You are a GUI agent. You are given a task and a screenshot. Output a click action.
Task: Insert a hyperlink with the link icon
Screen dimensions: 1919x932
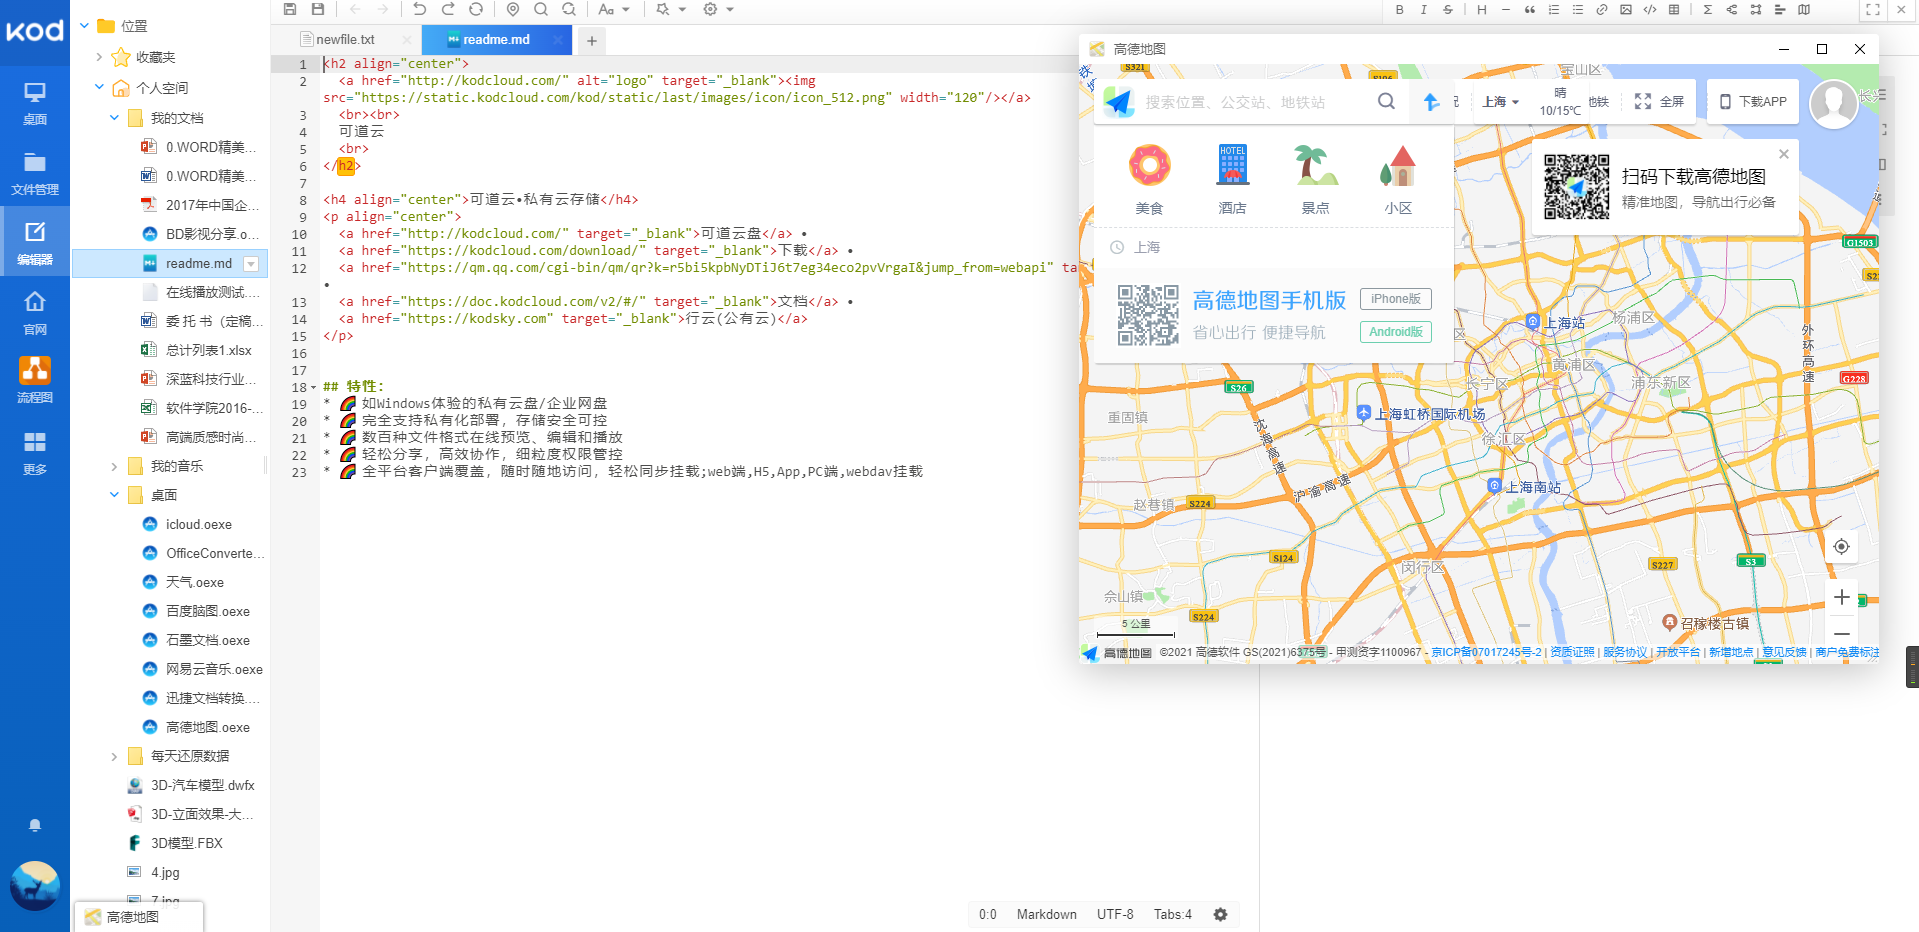click(x=1602, y=9)
